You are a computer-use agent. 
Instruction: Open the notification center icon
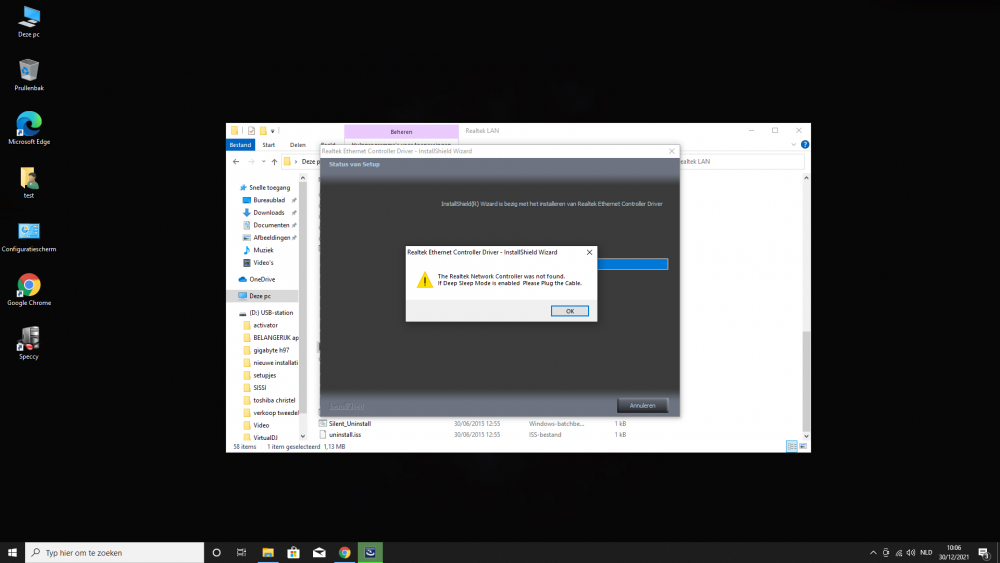pyautogui.click(x=983, y=553)
